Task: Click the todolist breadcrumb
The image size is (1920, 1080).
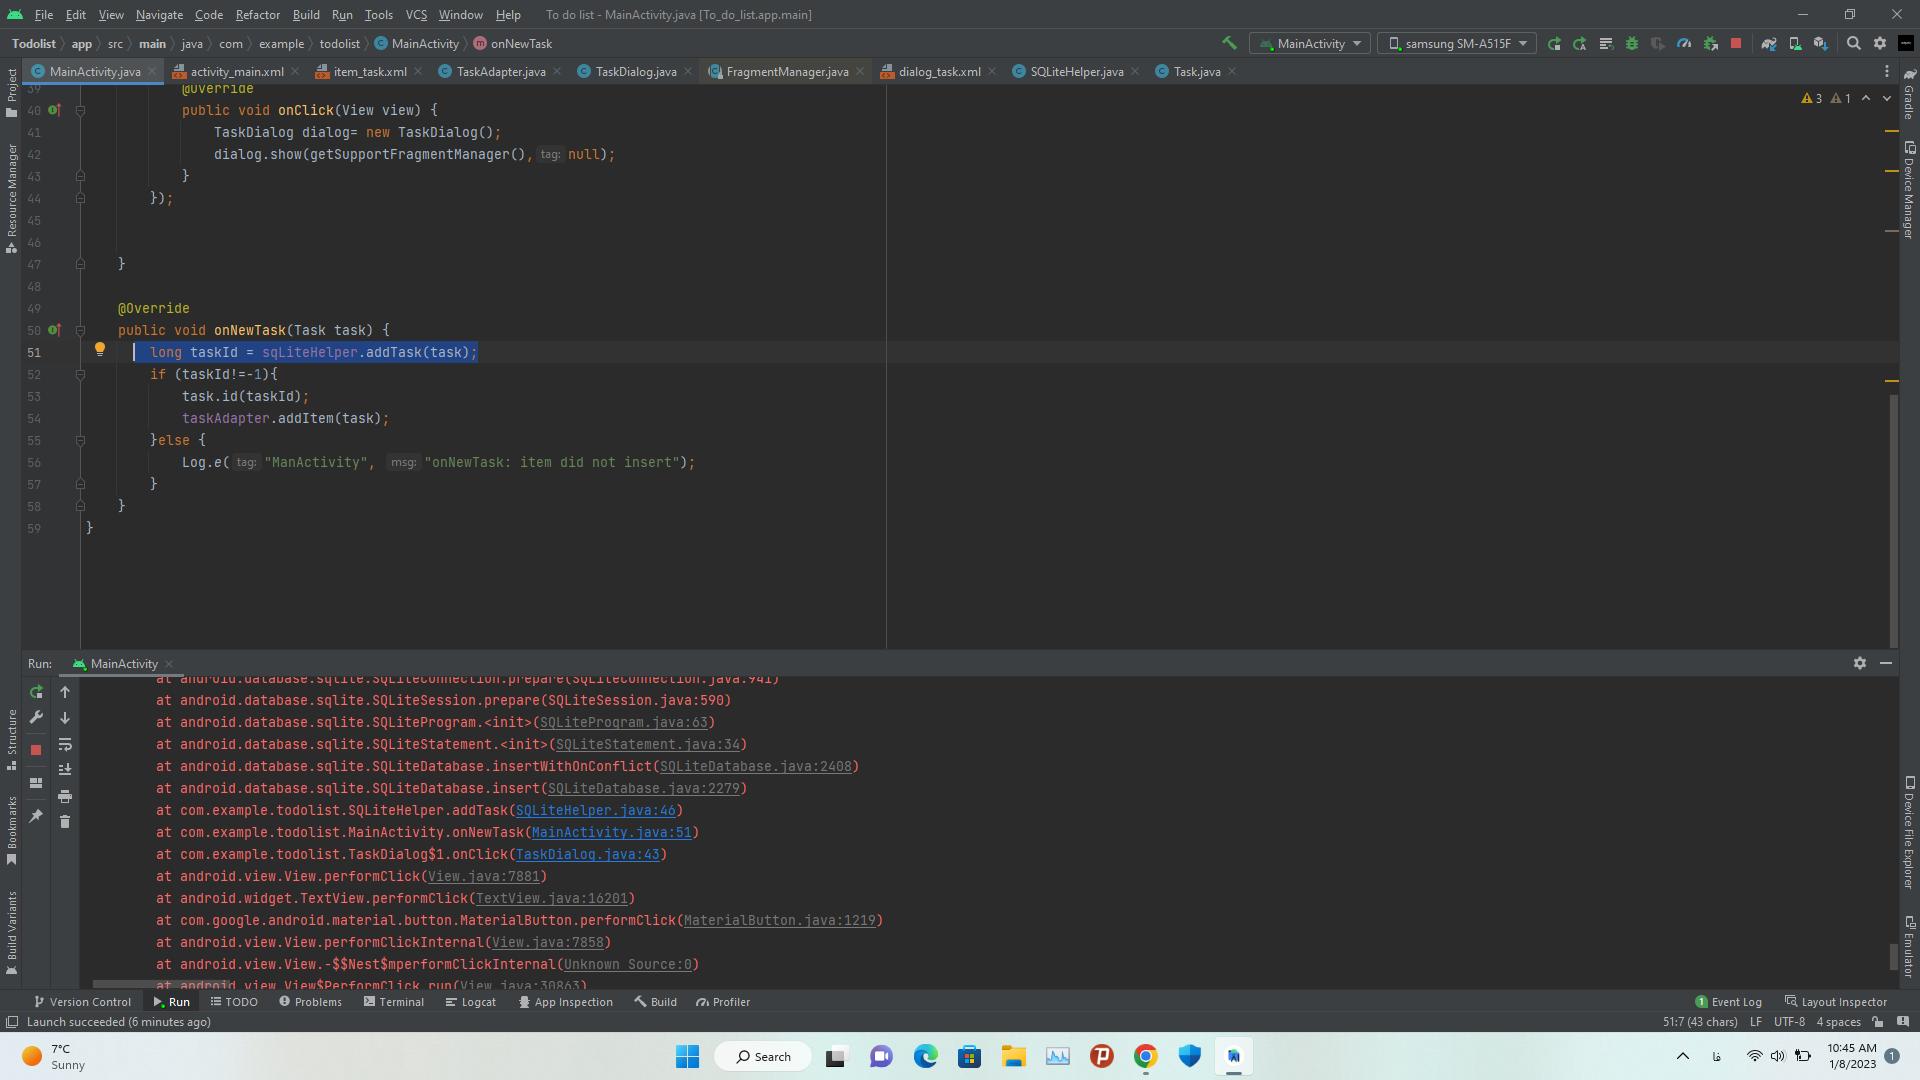Action: [339, 43]
